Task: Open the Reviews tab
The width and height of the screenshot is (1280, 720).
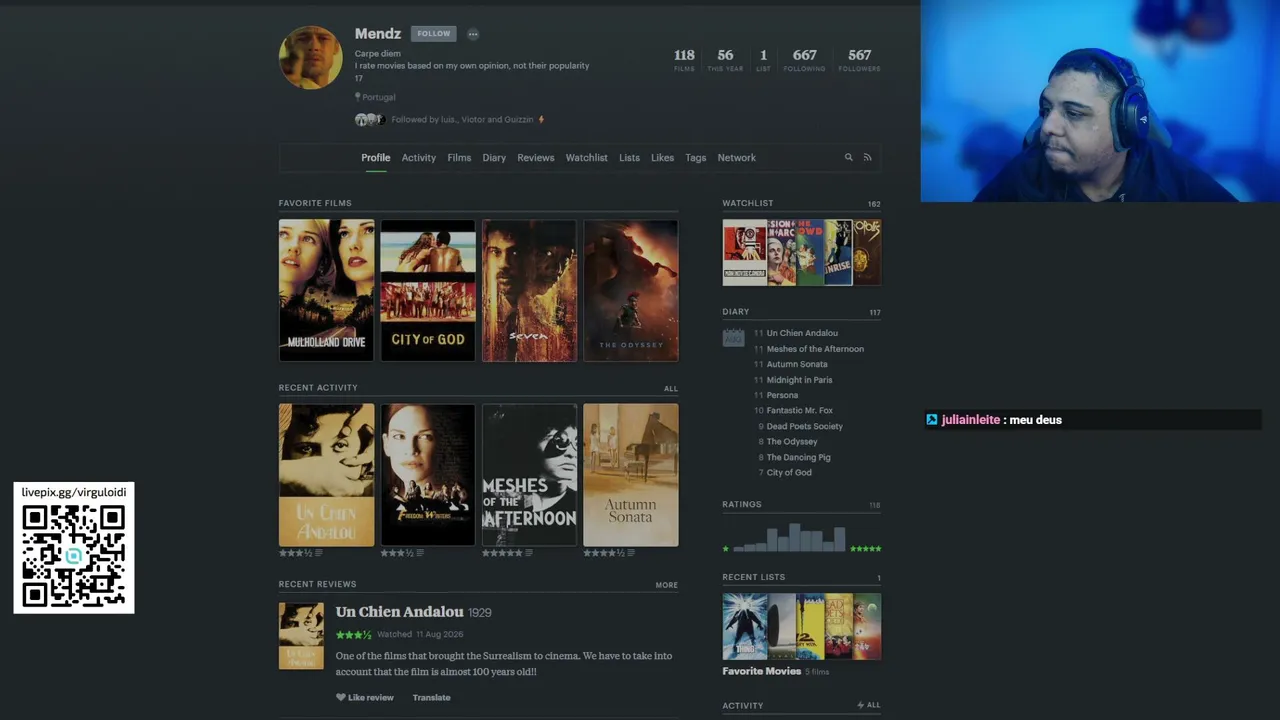Action: click(x=536, y=158)
